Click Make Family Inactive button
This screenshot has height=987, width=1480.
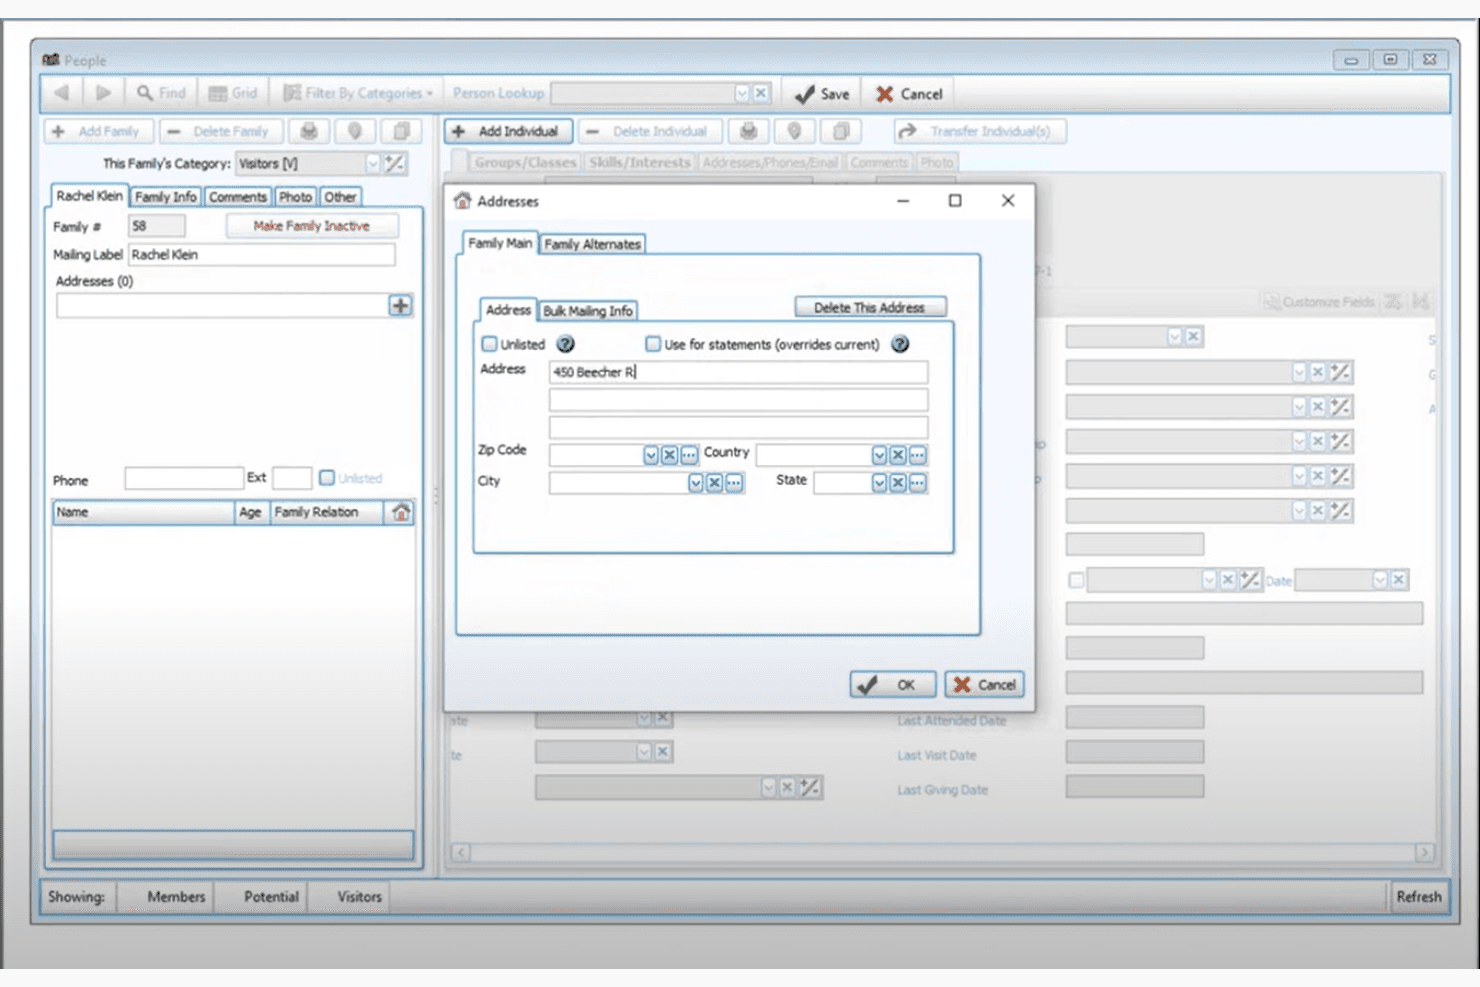(312, 226)
